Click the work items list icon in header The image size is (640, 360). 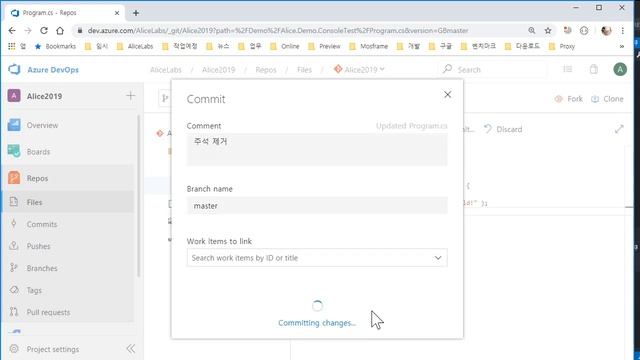pos(567,69)
